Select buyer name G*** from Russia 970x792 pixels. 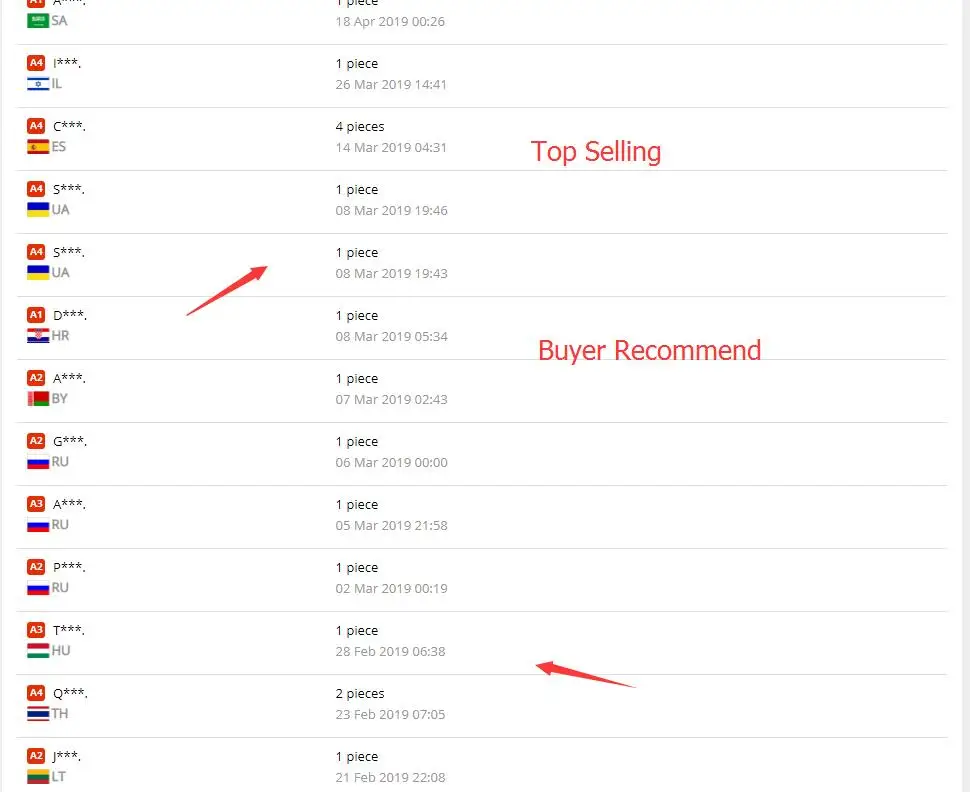pos(70,441)
